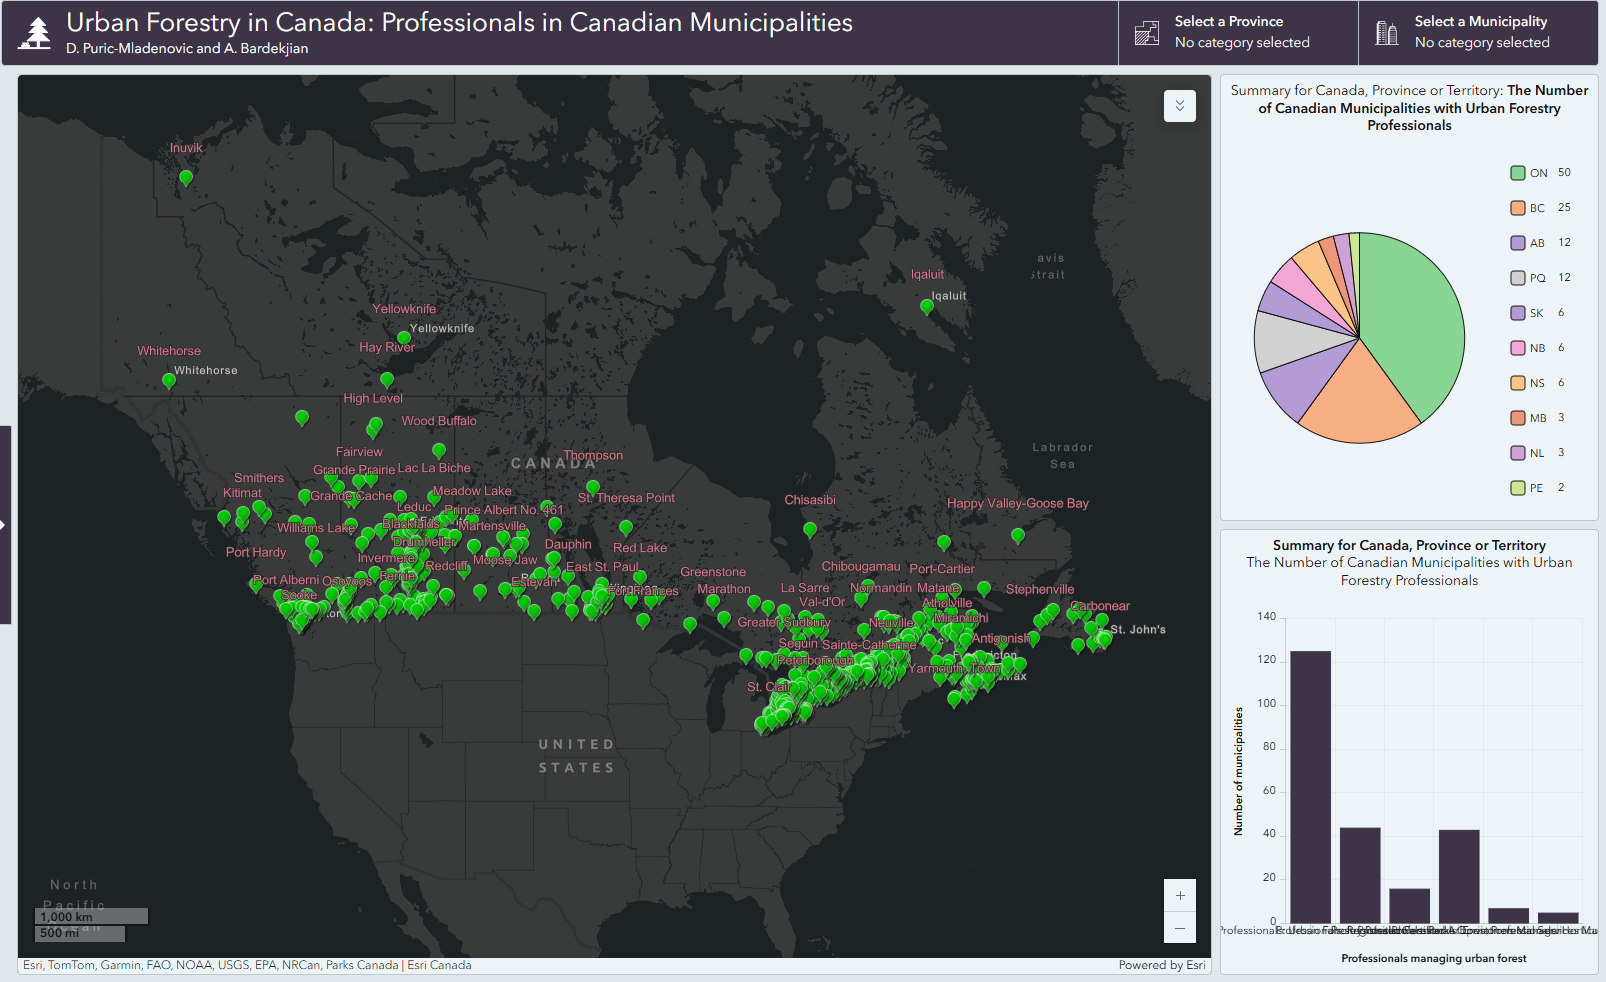
Task: Click the Powered by Esri link
Action: pos(1161,965)
